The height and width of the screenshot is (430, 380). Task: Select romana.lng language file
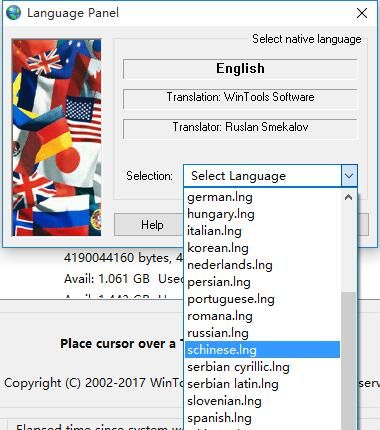[262, 316]
